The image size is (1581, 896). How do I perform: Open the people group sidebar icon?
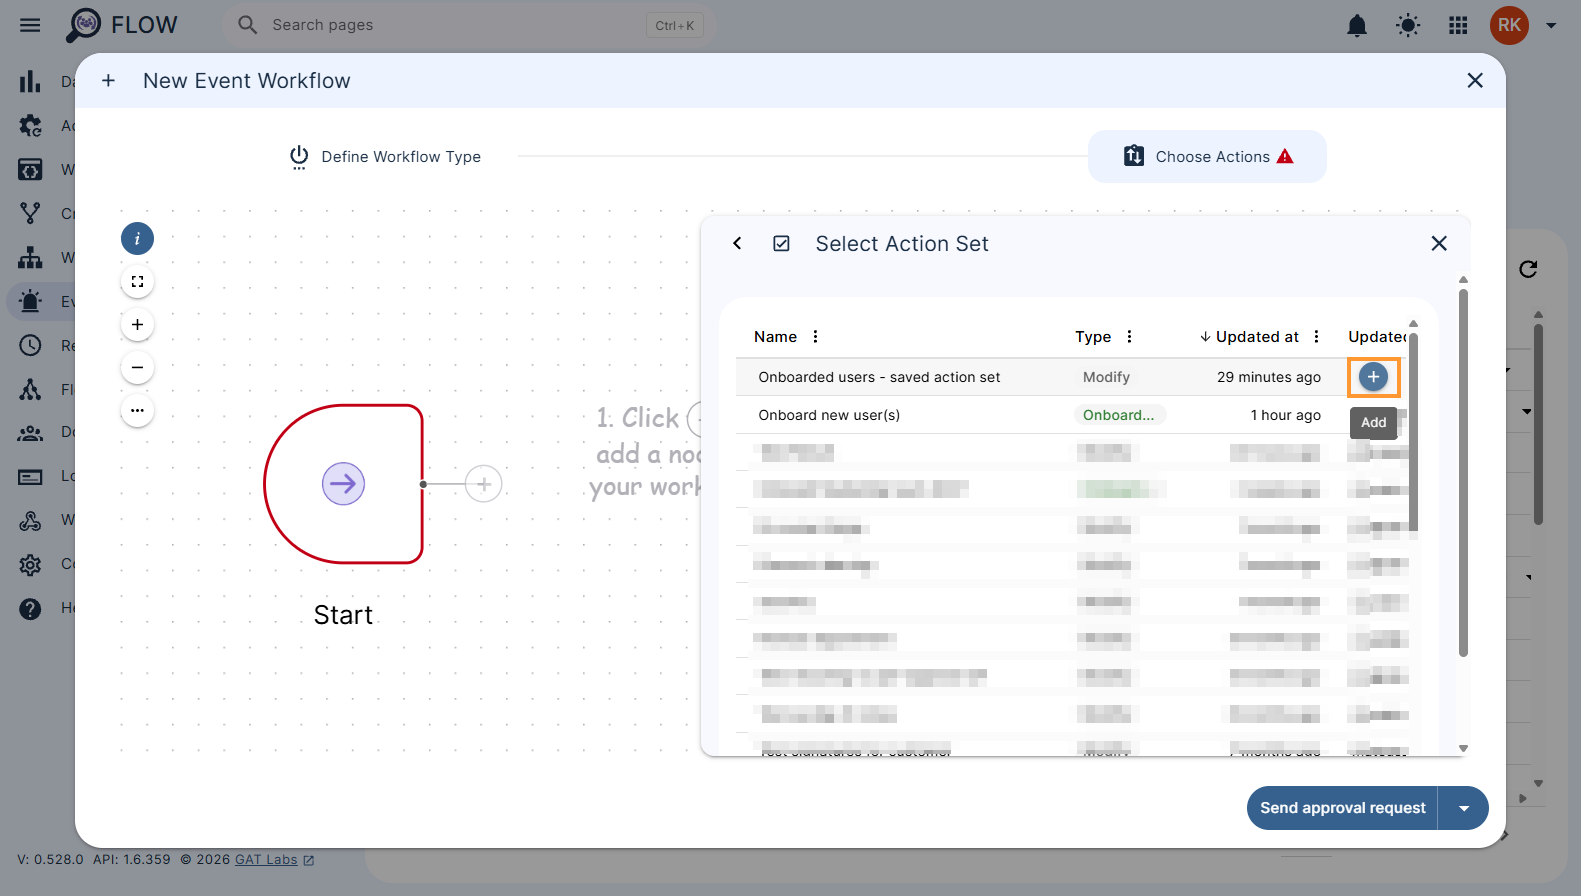coord(30,432)
